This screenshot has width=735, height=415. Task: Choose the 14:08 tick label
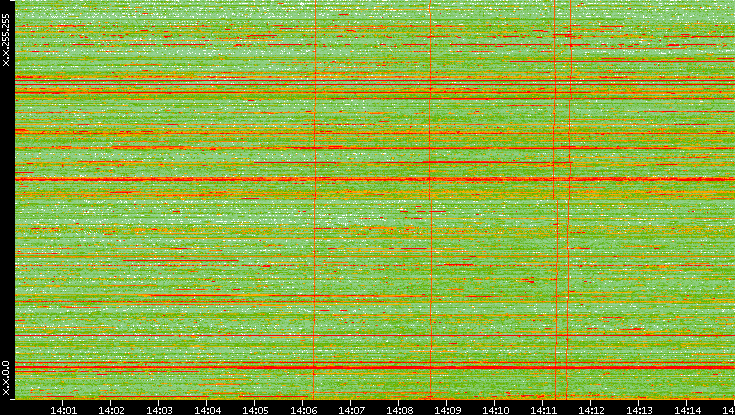[399, 410]
